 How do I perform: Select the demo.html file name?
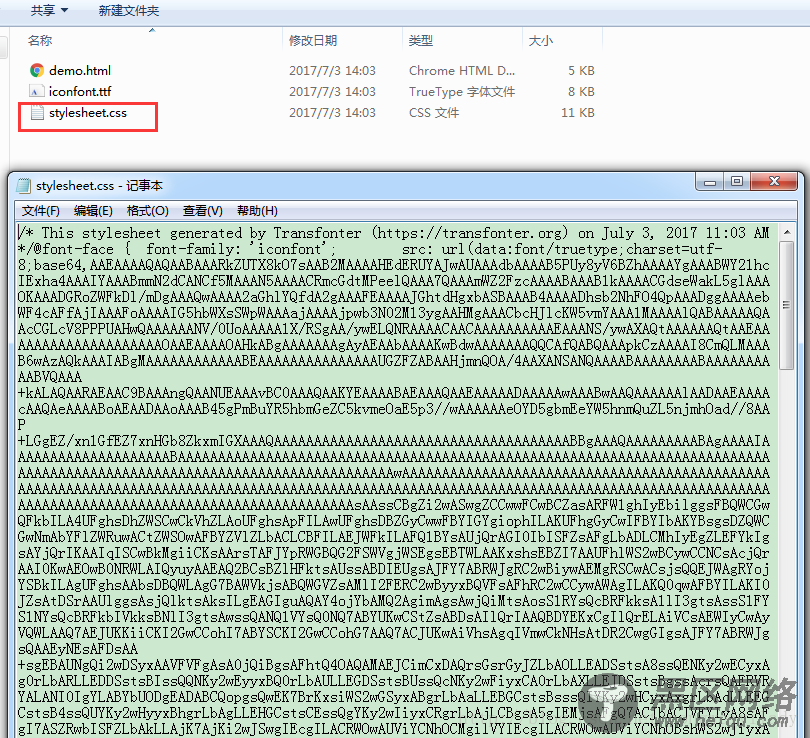[x=80, y=70]
